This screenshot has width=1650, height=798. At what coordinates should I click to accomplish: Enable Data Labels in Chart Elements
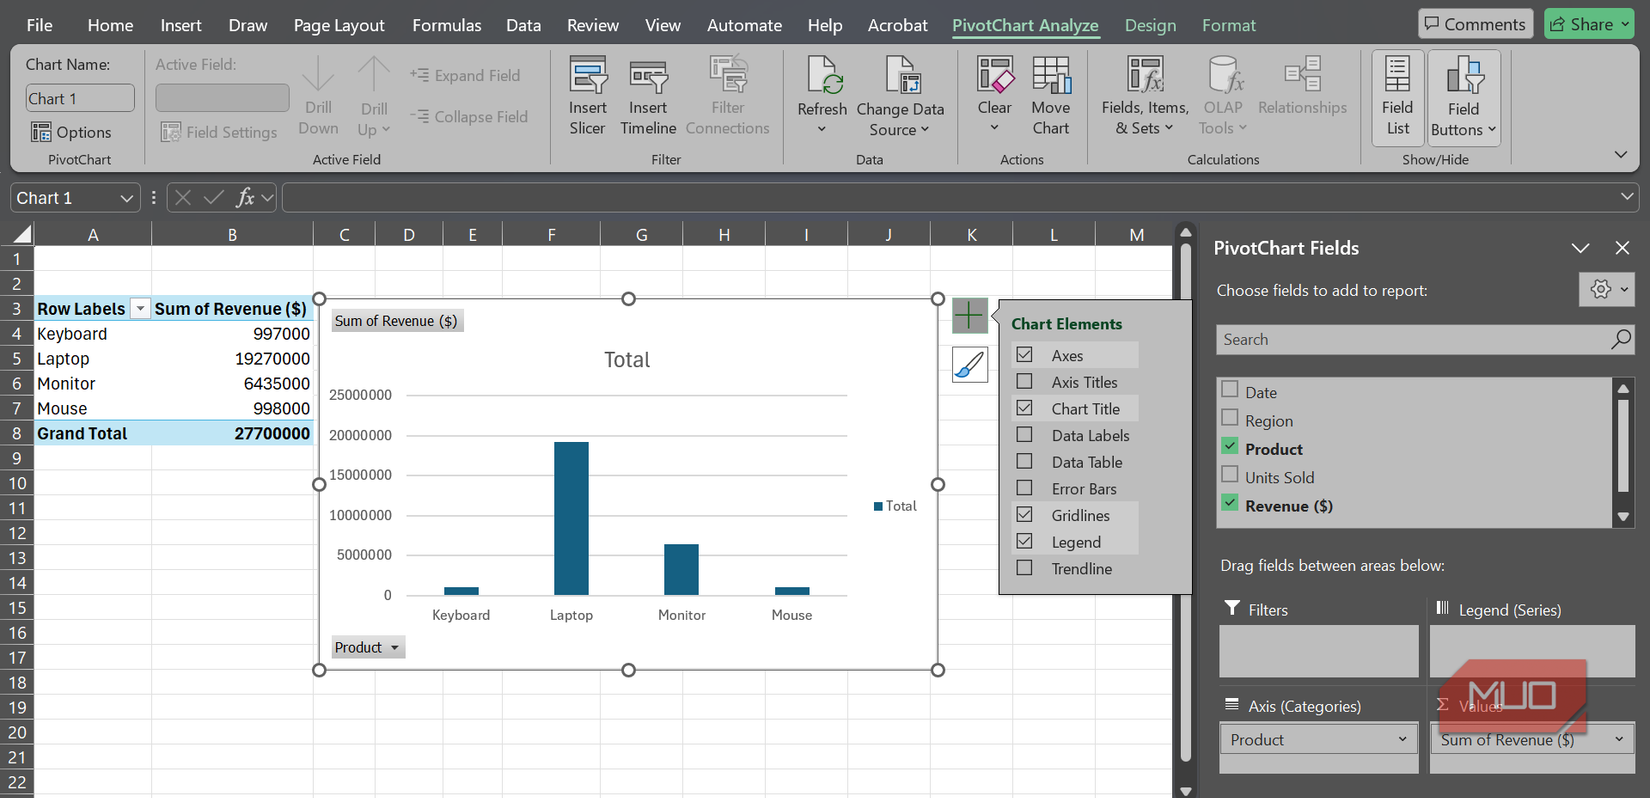[x=1025, y=435]
